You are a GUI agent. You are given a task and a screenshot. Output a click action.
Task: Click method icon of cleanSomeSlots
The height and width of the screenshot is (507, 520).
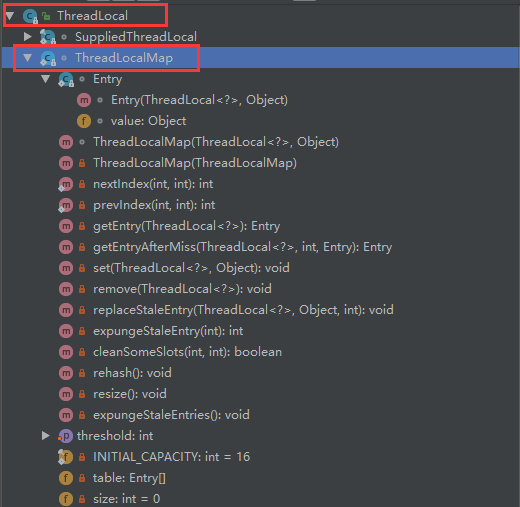click(x=66, y=352)
